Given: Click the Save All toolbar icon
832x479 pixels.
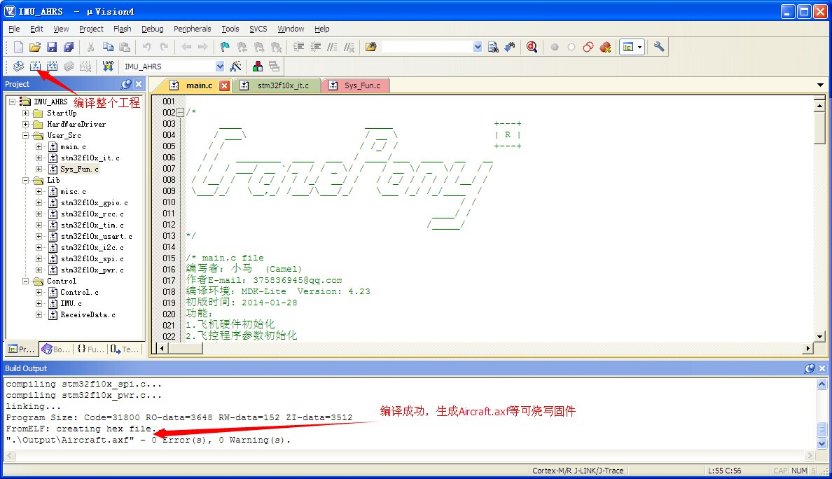Looking at the screenshot, I should (x=68, y=47).
